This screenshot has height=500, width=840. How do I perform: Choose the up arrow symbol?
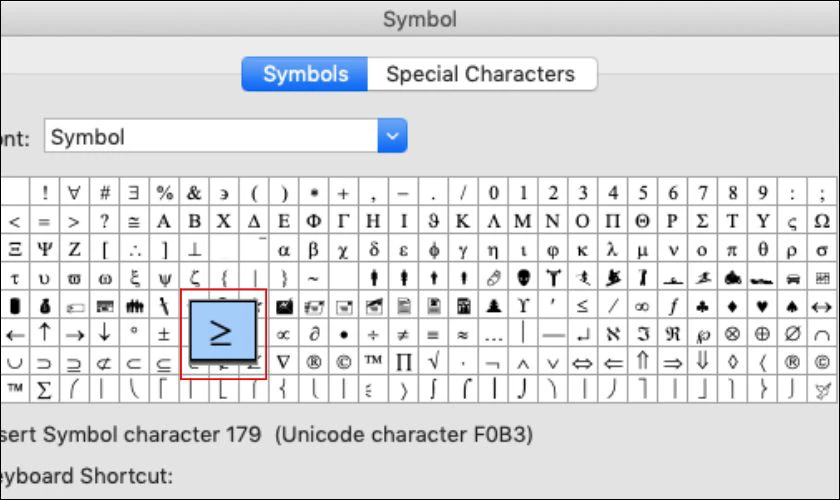click(45, 335)
